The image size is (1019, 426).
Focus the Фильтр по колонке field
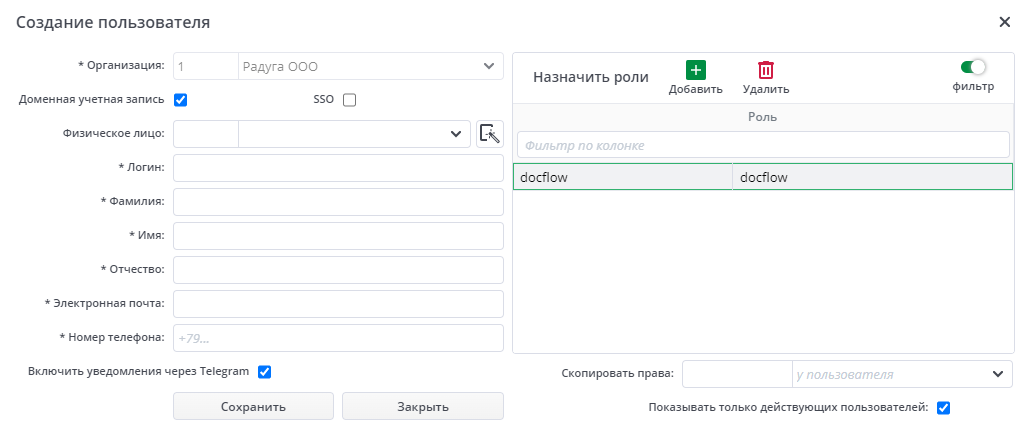[x=762, y=145]
